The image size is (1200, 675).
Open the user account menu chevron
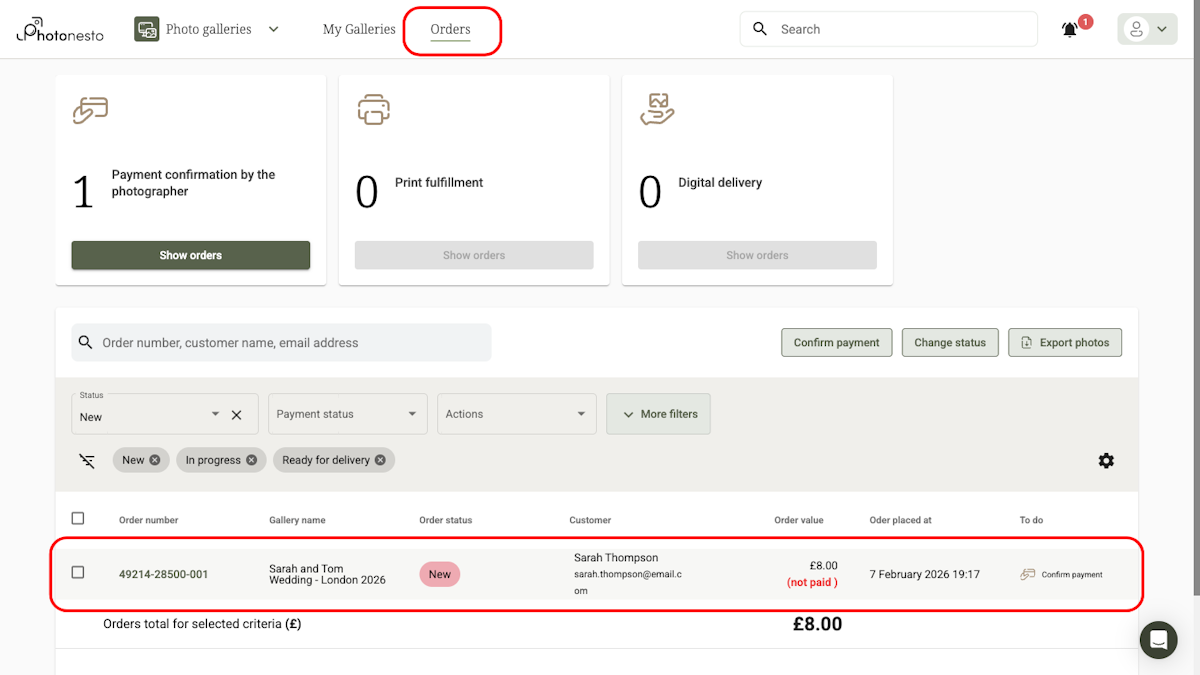[x=1161, y=29]
